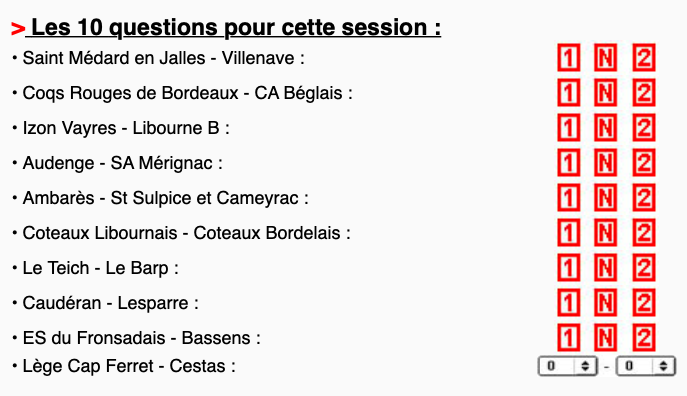Image resolution: width=687 pixels, height=396 pixels.
Task: Choose 1 for Le Teich - Le Barp
Action: [568, 268]
